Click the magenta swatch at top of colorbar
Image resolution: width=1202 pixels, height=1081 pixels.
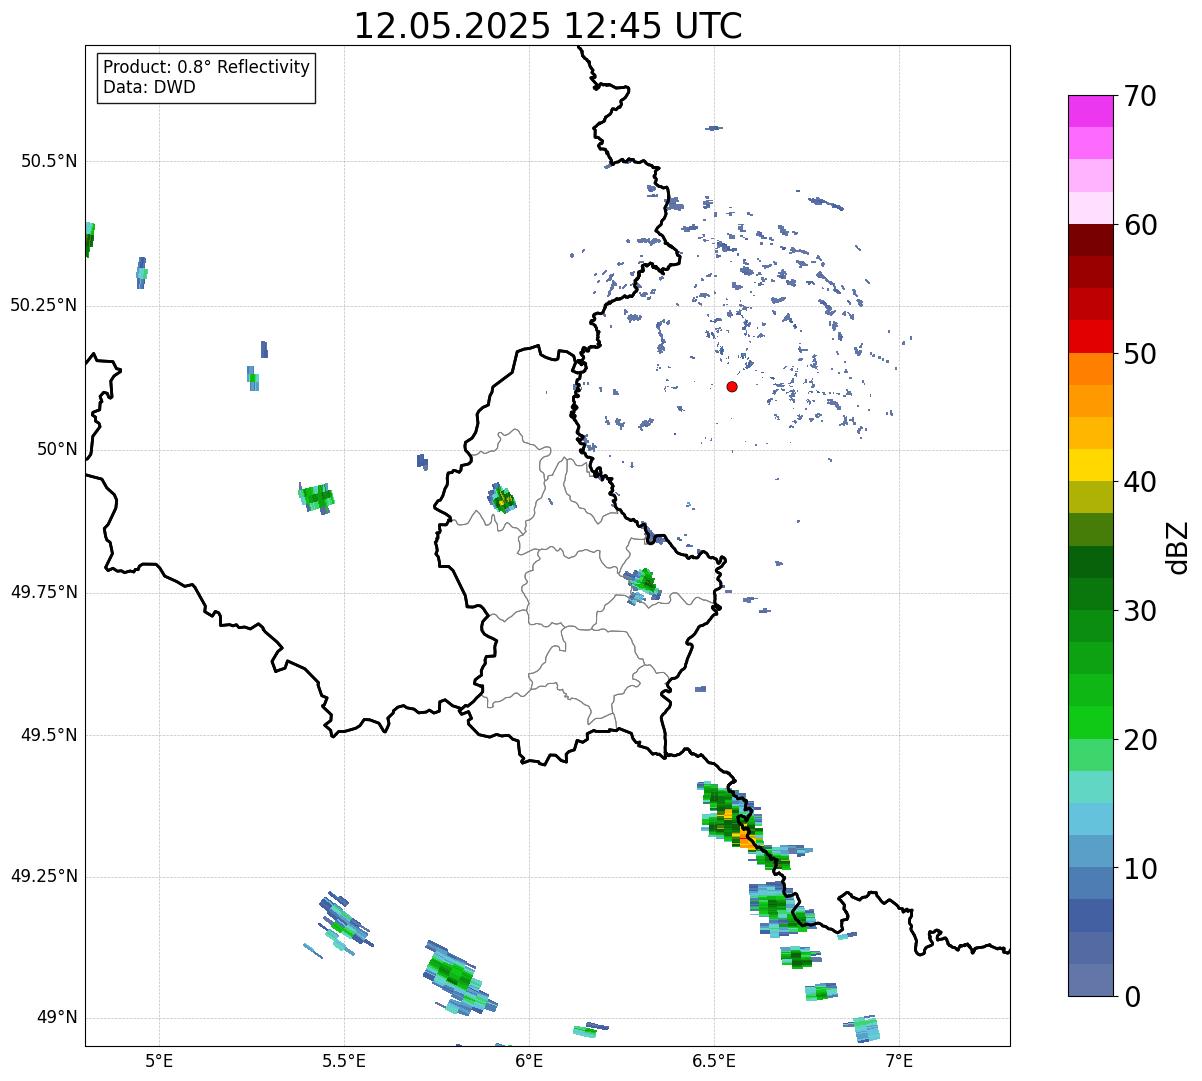(x=1090, y=111)
